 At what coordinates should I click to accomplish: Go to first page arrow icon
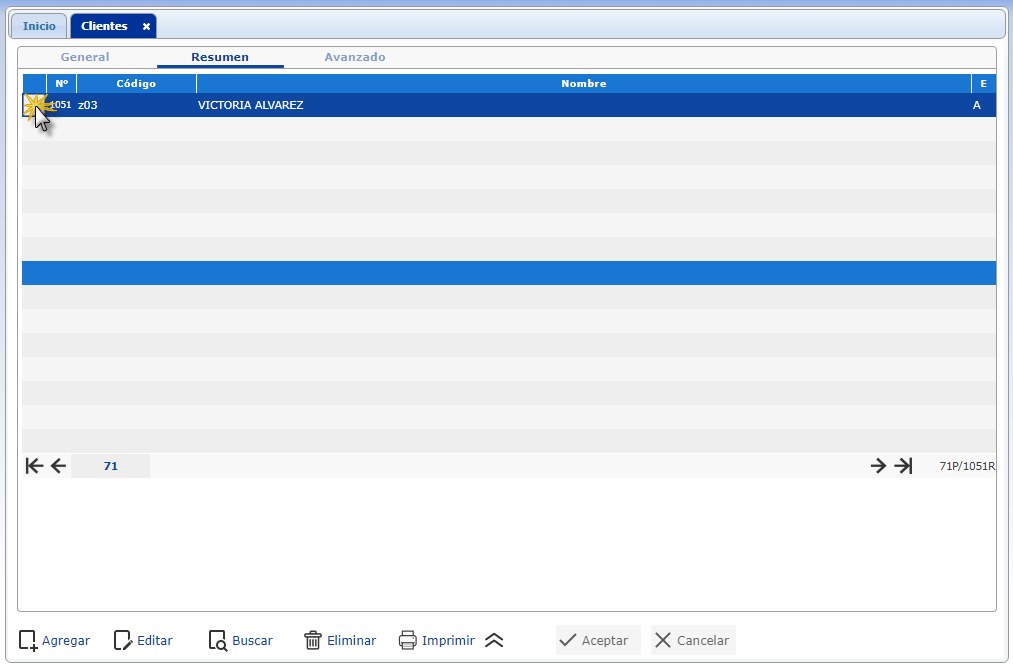[x=34, y=466]
